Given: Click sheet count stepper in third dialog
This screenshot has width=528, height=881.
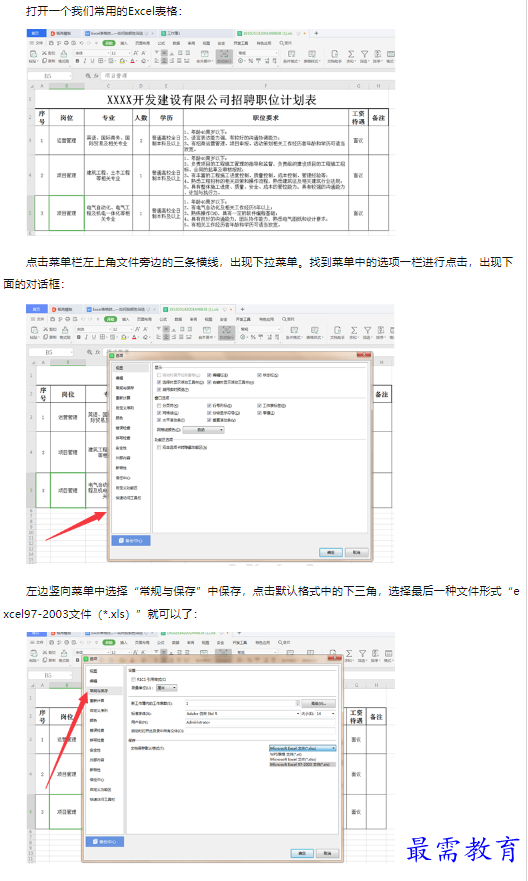Looking at the screenshot, I should [x=298, y=703].
